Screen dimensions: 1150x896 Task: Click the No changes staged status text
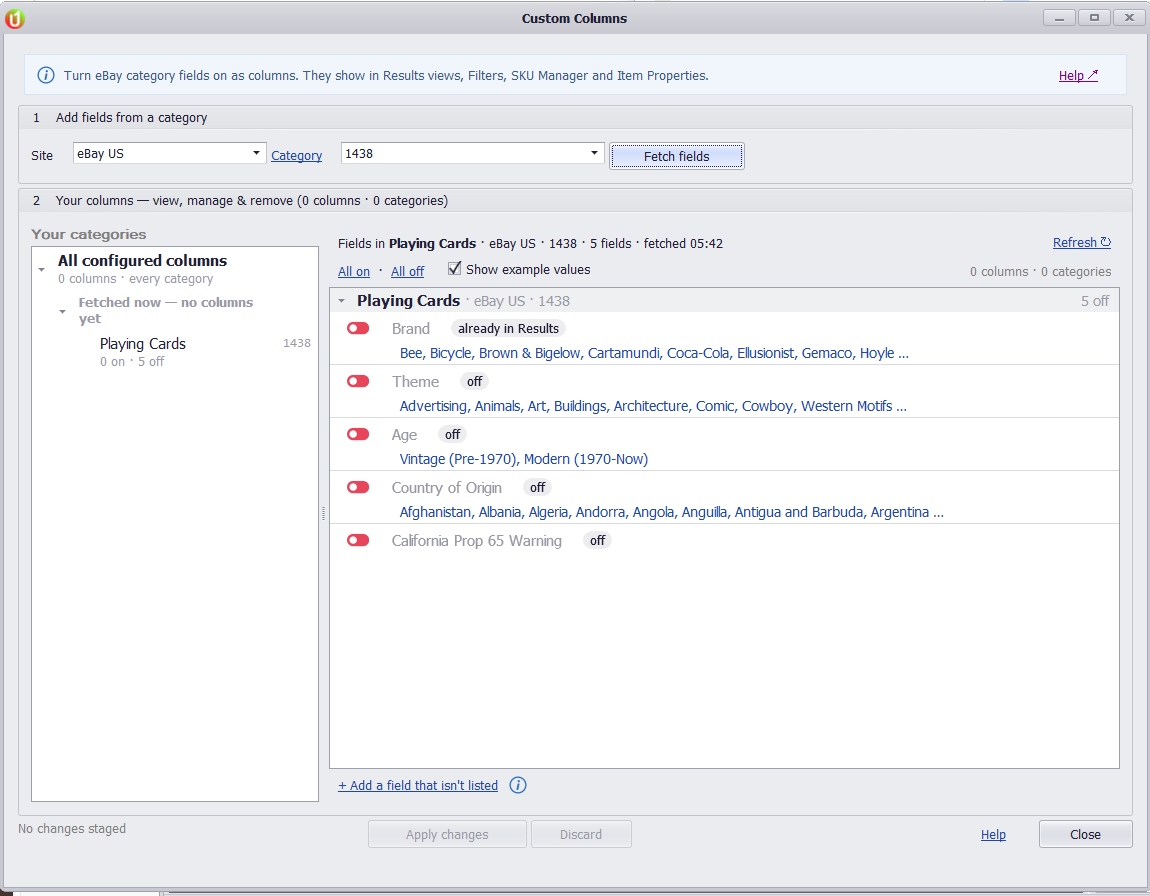point(72,829)
